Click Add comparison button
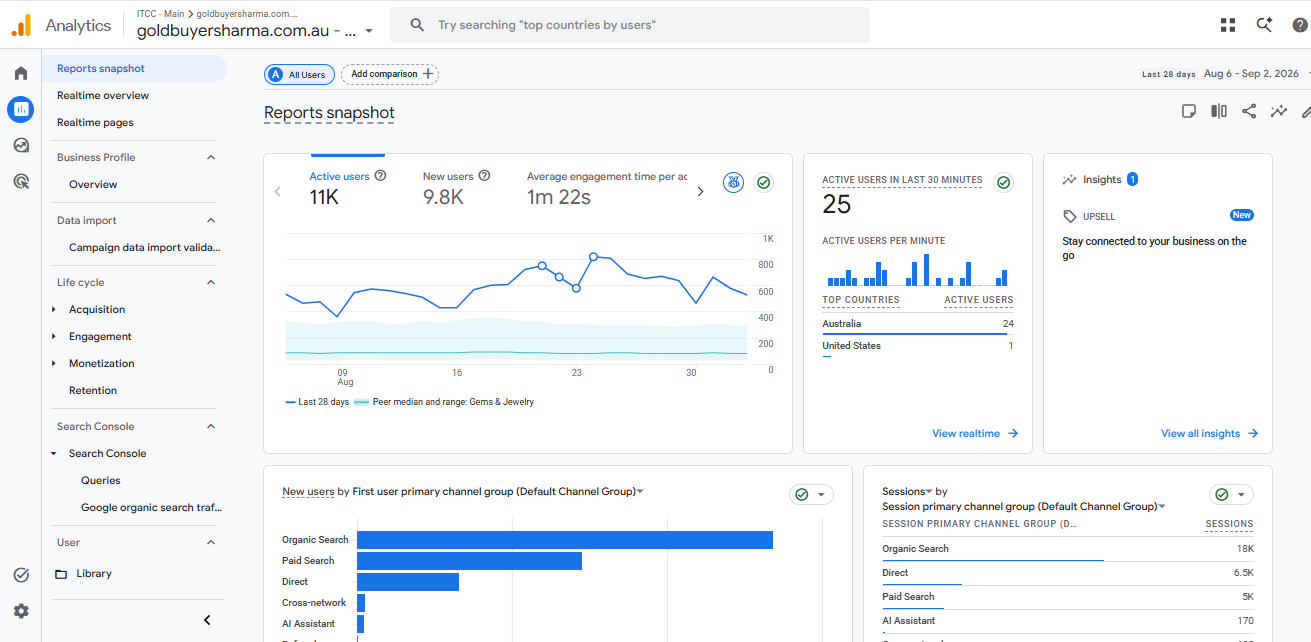 (x=390, y=74)
